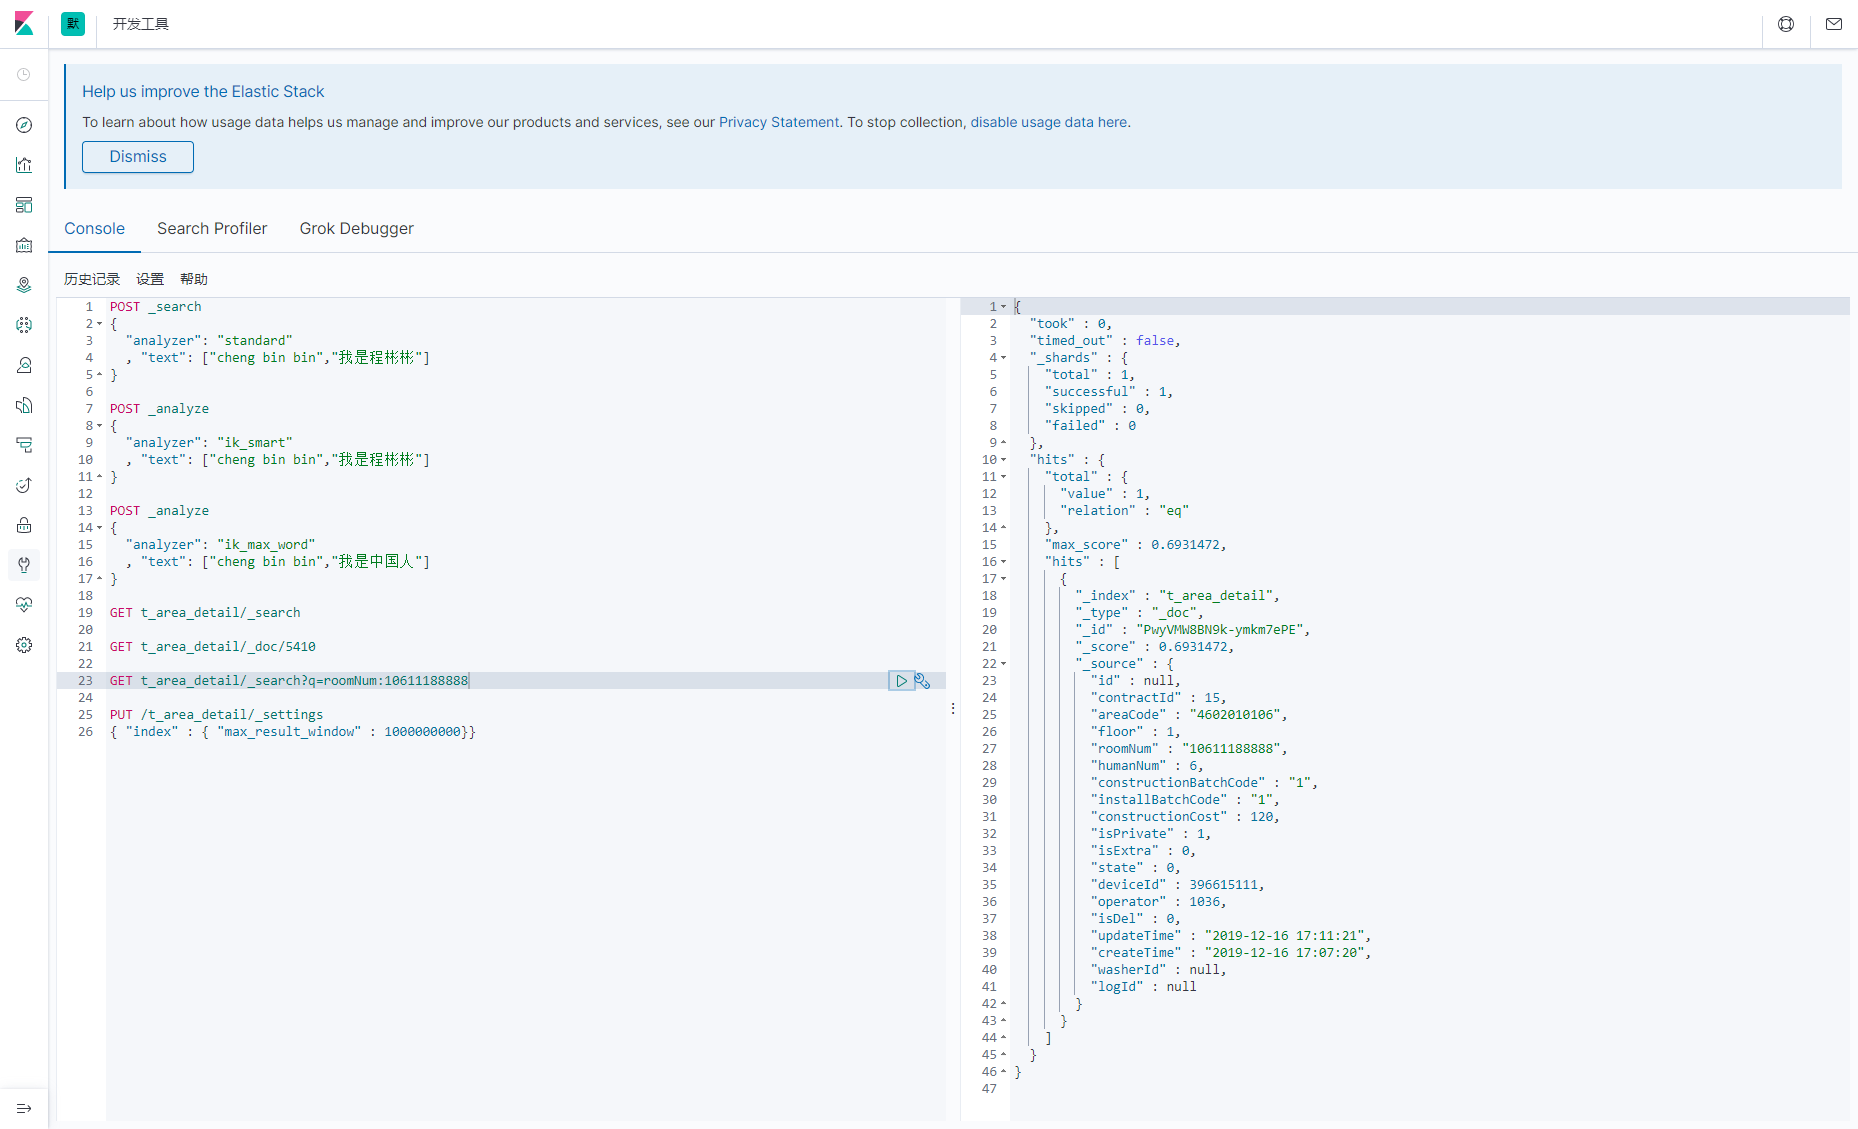Viewport: 1858px width, 1129px height.
Task: Click "createTime" value in response
Action: point(1284,953)
